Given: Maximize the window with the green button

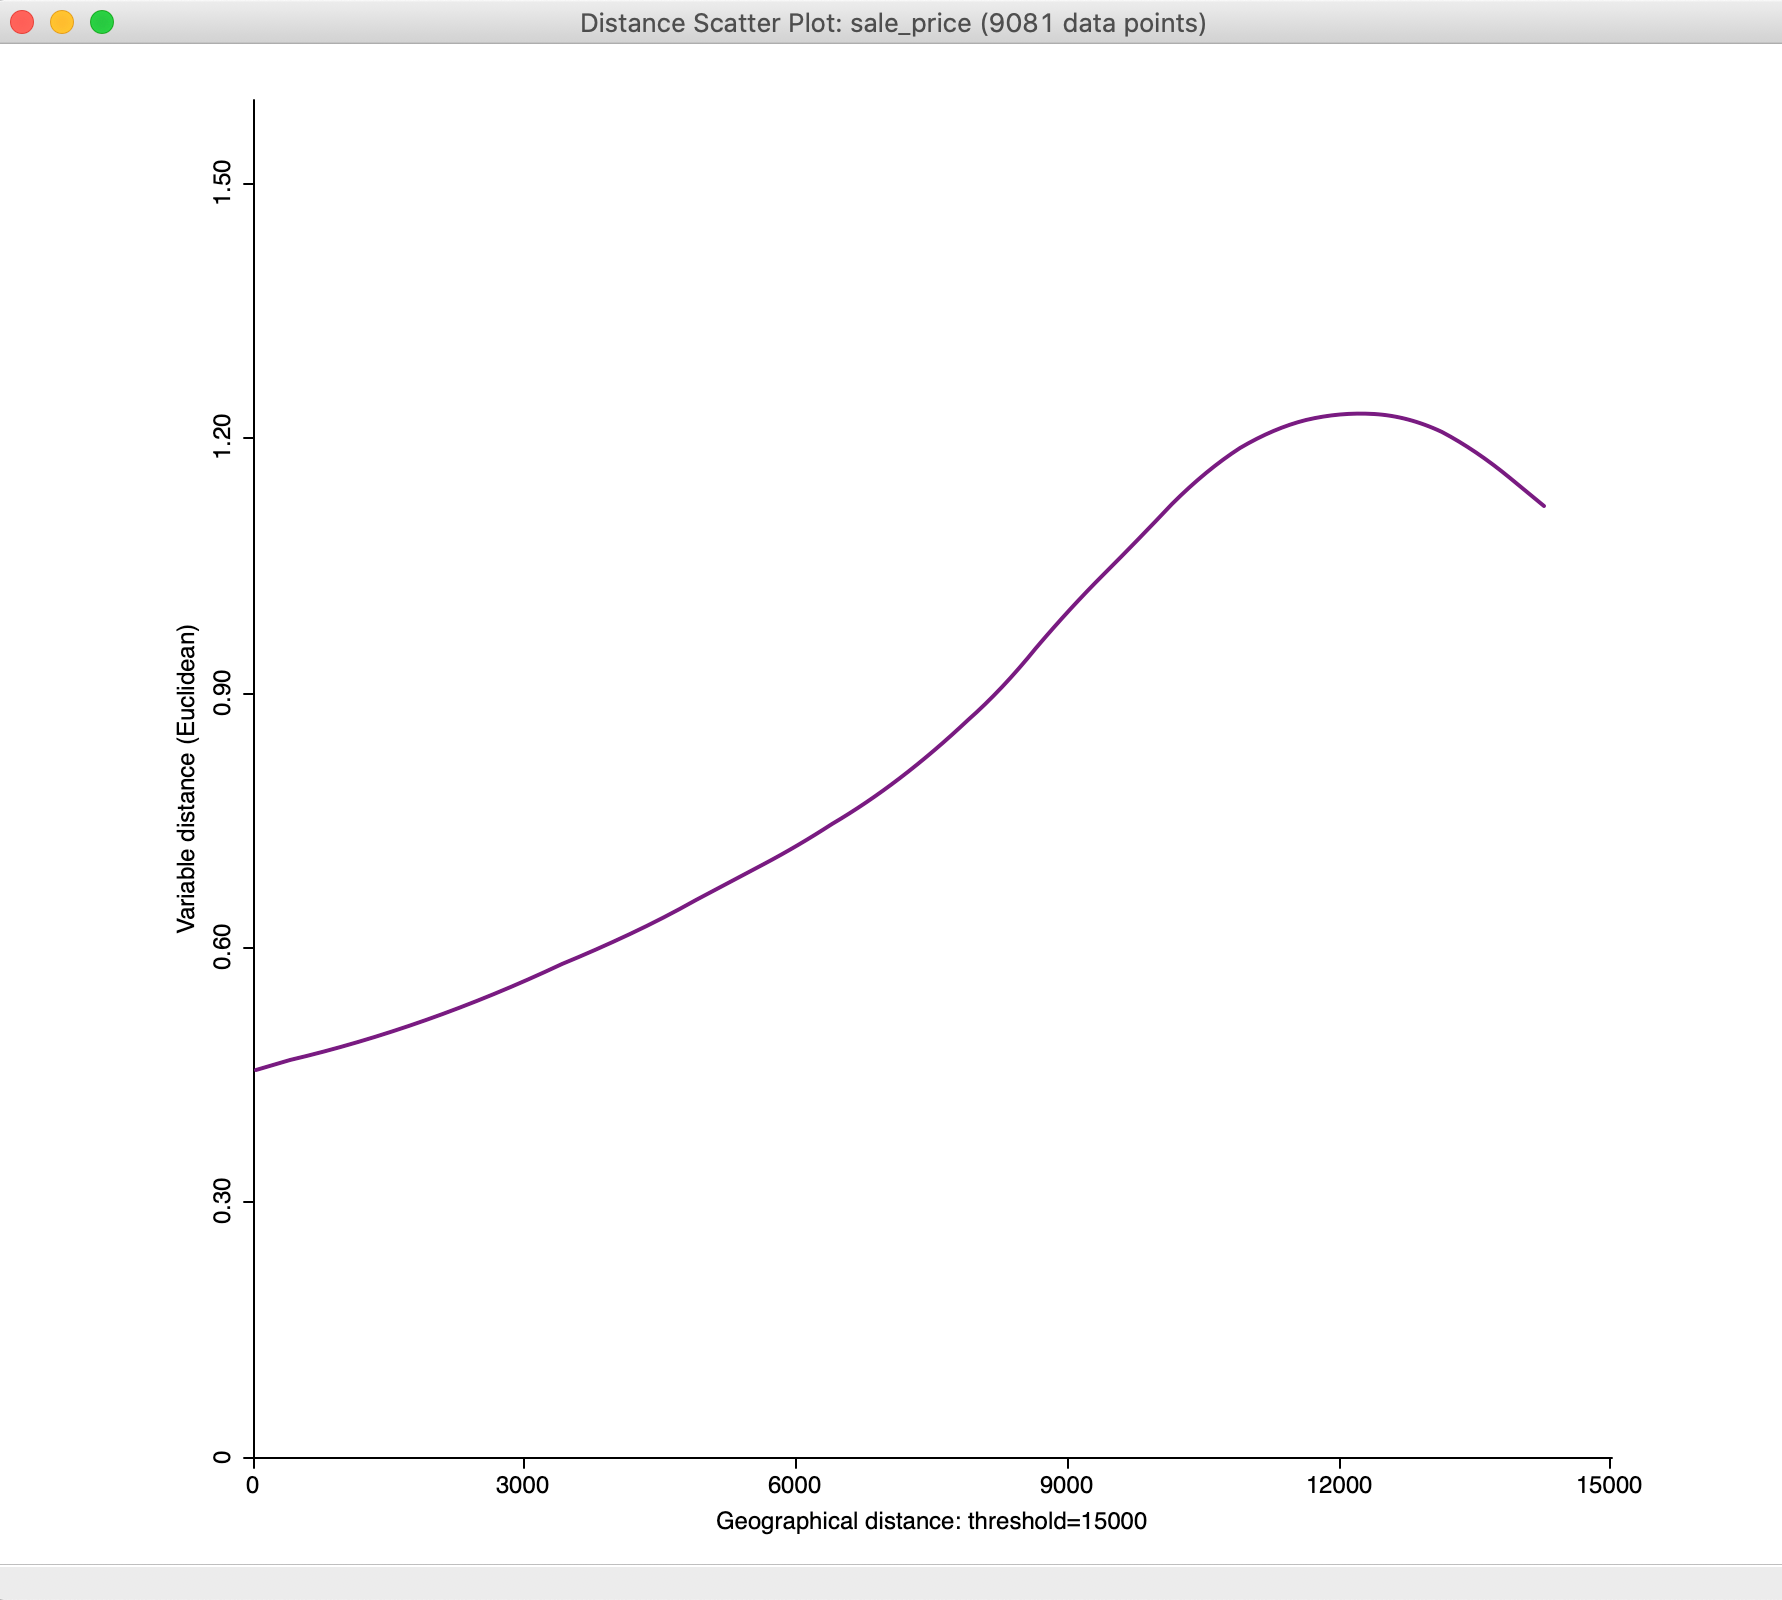Looking at the screenshot, I should click(102, 22).
